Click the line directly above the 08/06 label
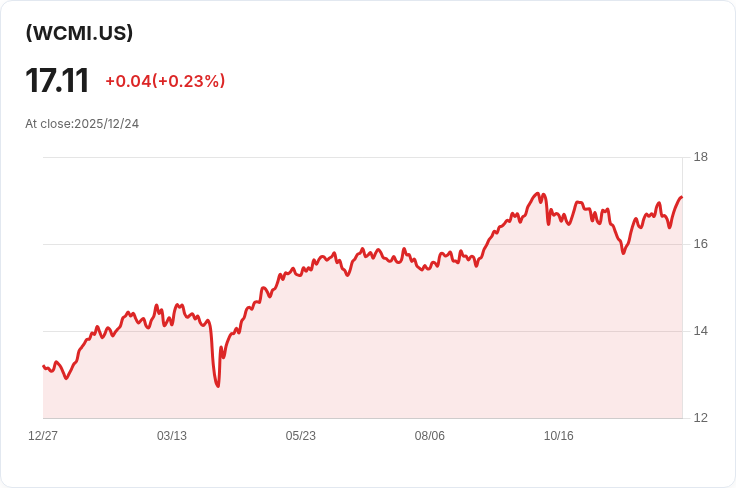 (429, 266)
